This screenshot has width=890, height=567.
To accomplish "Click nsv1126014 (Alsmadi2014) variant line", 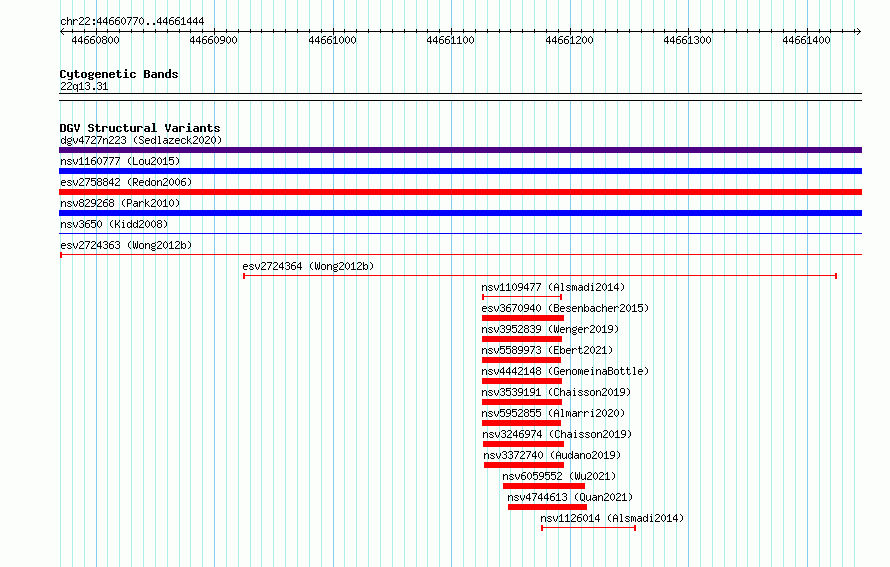I will [589, 528].
